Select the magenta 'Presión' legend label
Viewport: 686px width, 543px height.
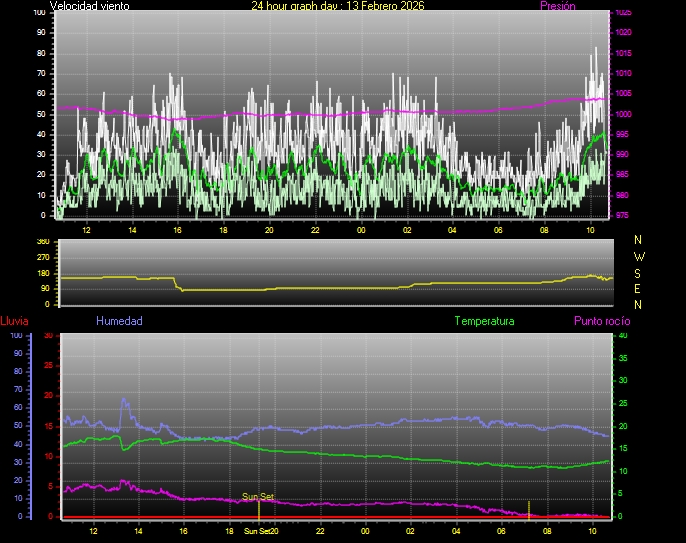pyautogui.click(x=557, y=6)
